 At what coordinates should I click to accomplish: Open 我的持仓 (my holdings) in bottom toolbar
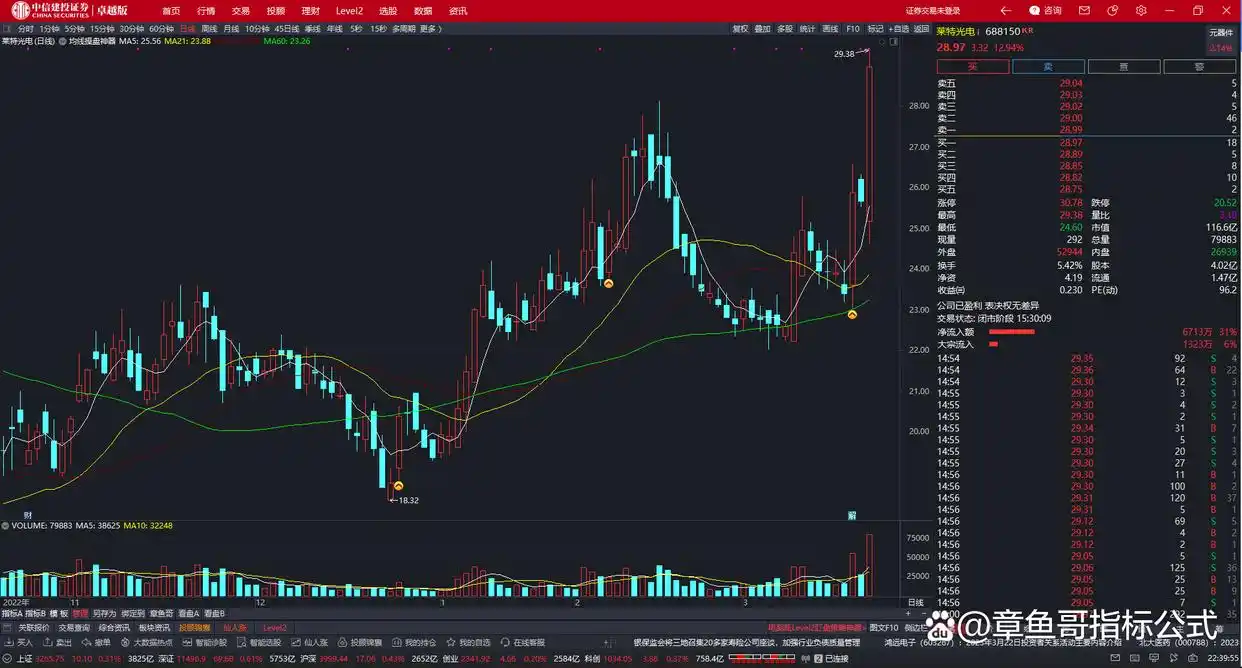click(x=415, y=642)
